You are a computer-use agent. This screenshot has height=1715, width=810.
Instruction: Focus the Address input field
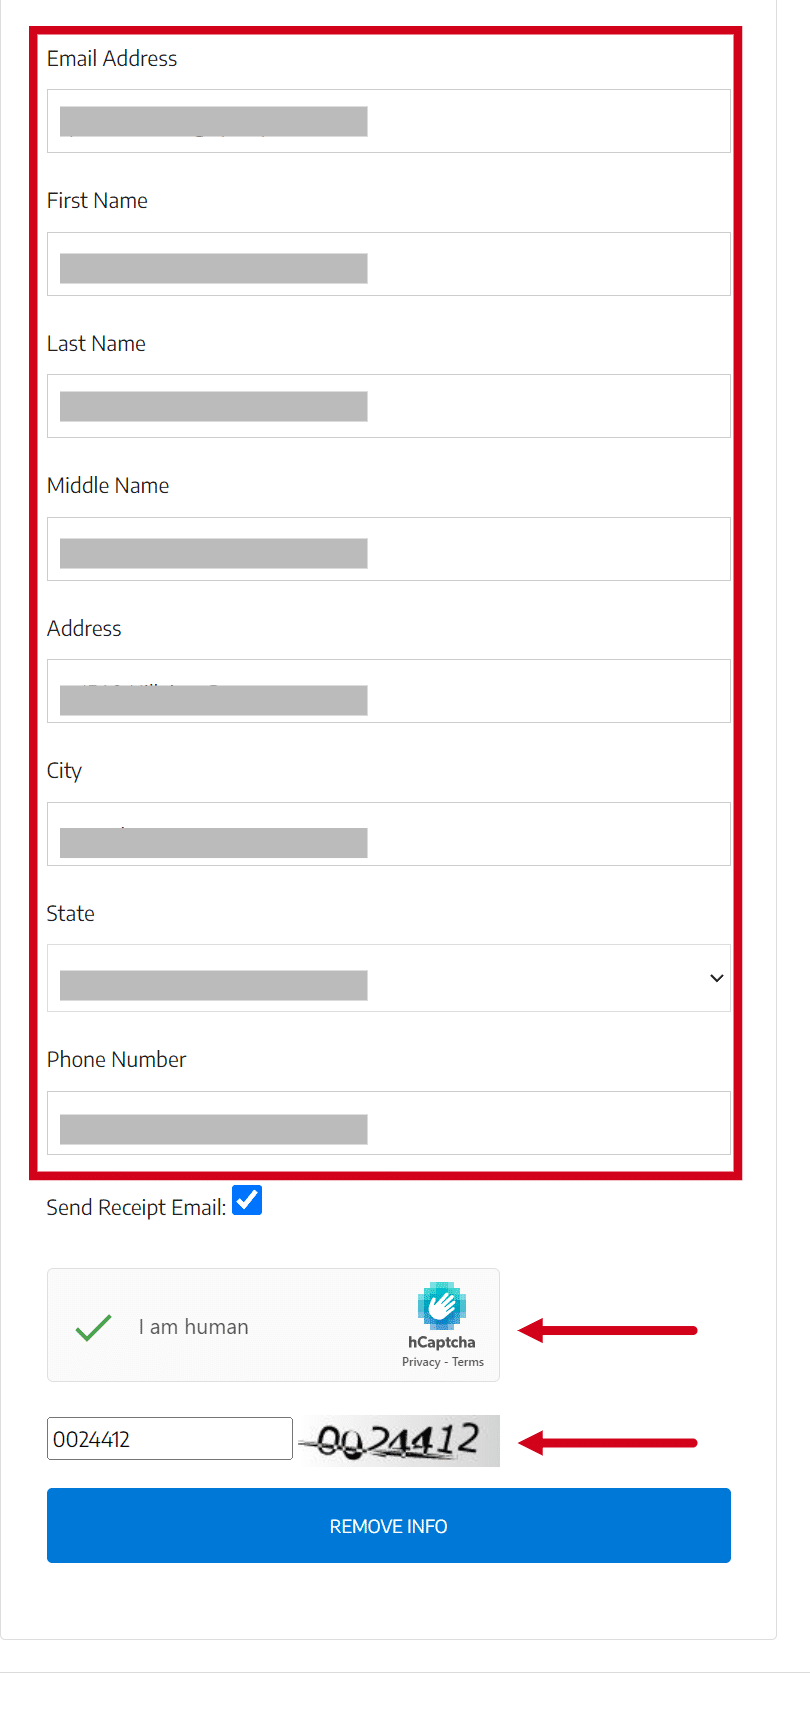coord(389,691)
